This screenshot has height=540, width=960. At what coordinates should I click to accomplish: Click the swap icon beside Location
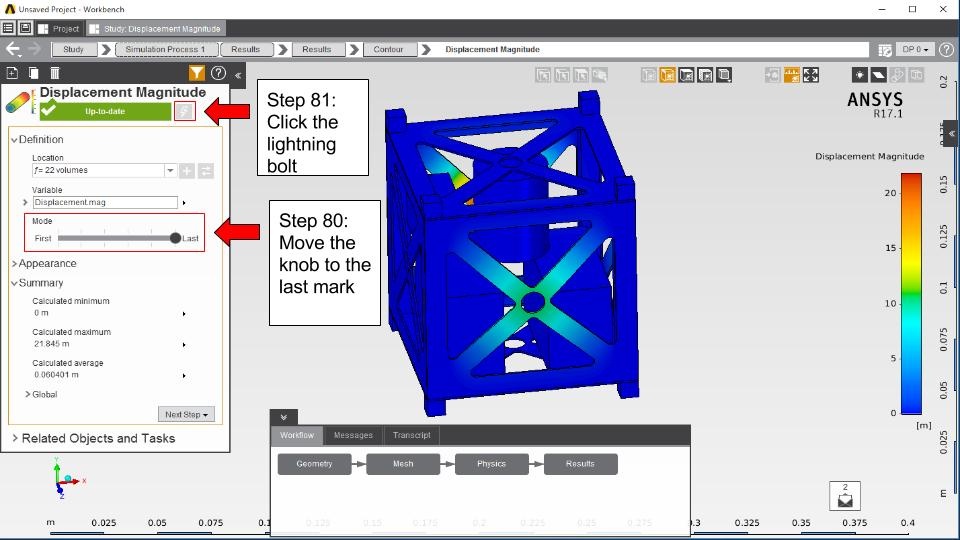(206, 171)
